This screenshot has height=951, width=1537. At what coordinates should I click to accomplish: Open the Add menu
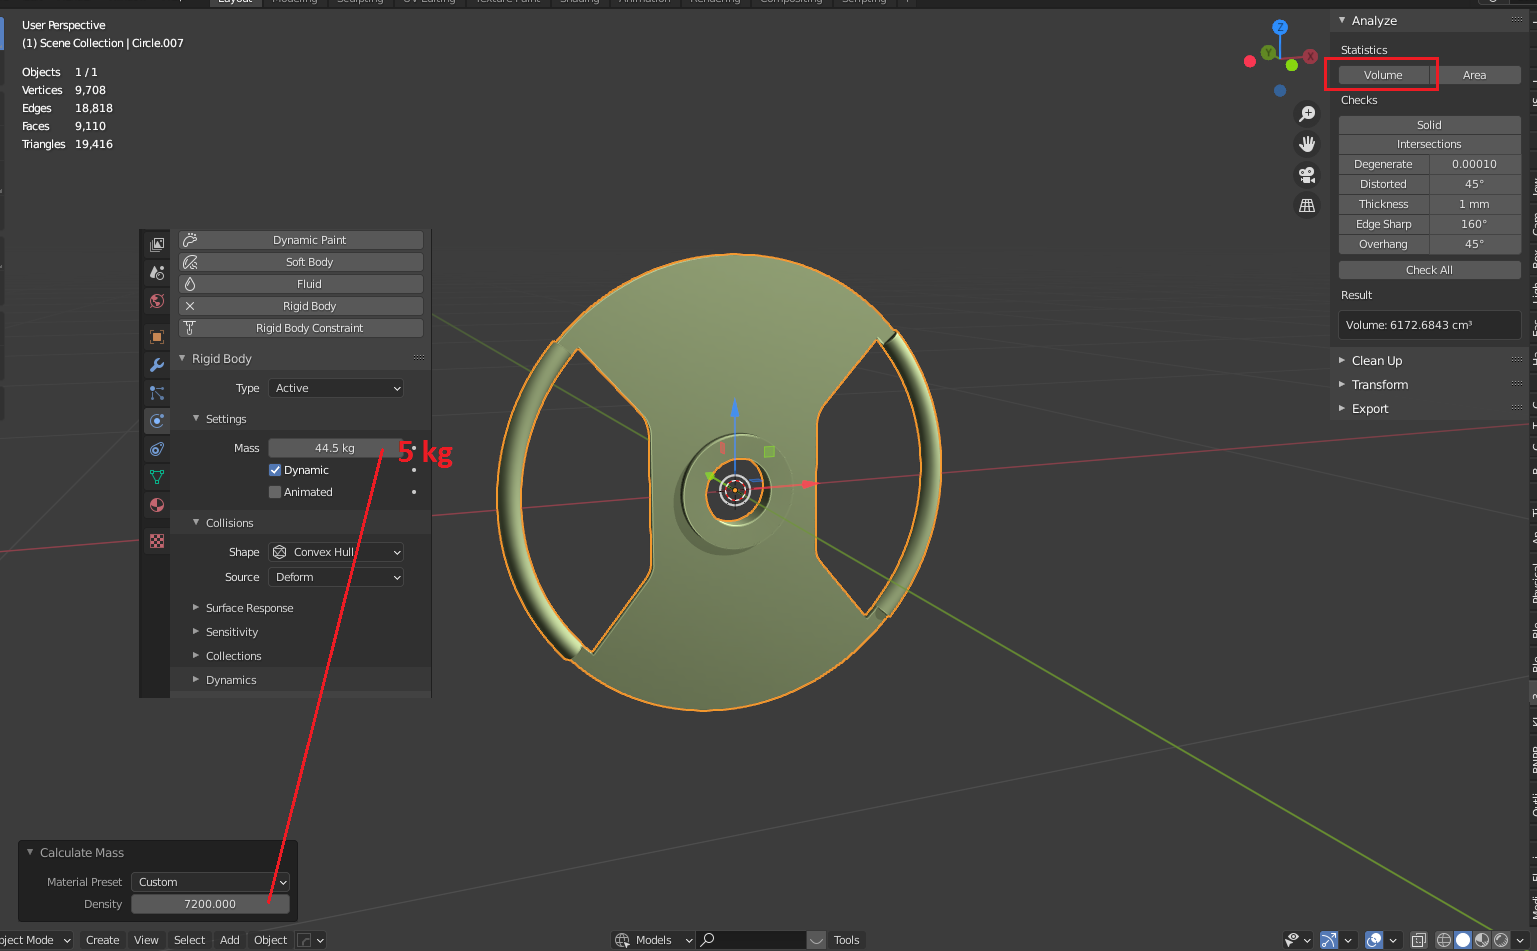pyautogui.click(x=230, y=940)
